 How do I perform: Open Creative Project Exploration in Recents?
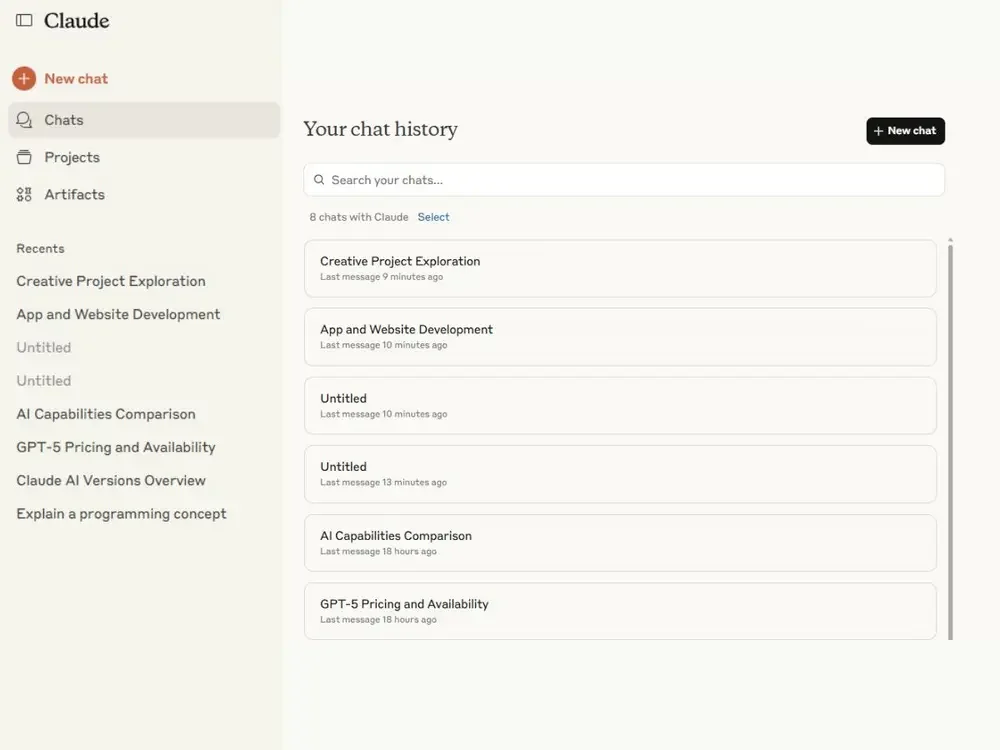coord(111,281)
